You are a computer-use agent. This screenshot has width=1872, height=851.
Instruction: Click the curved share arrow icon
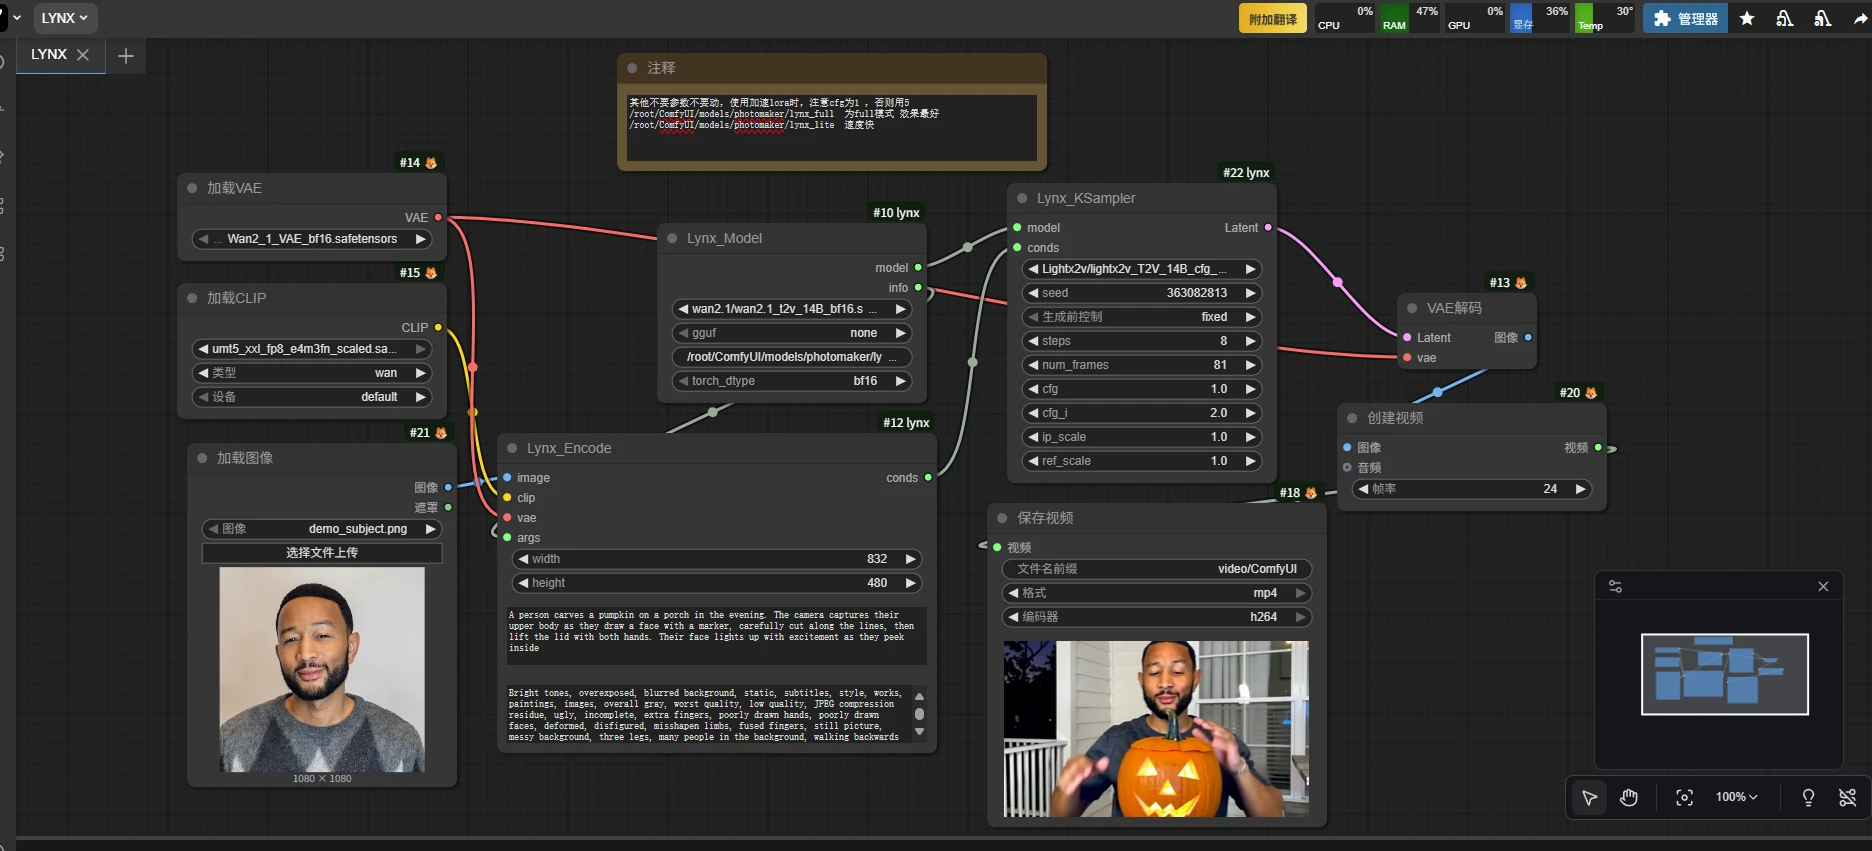tap(1861, 18)
